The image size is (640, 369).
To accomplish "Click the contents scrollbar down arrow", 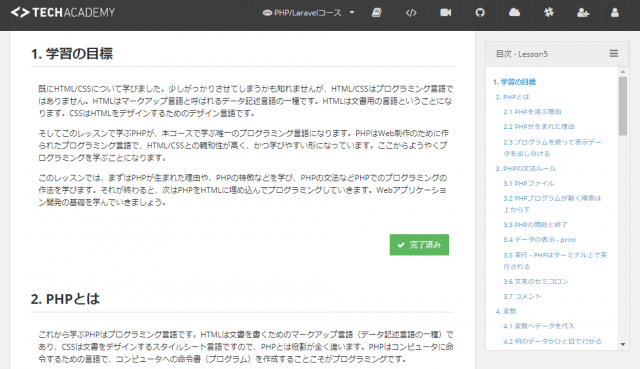I will click(623, 345).
